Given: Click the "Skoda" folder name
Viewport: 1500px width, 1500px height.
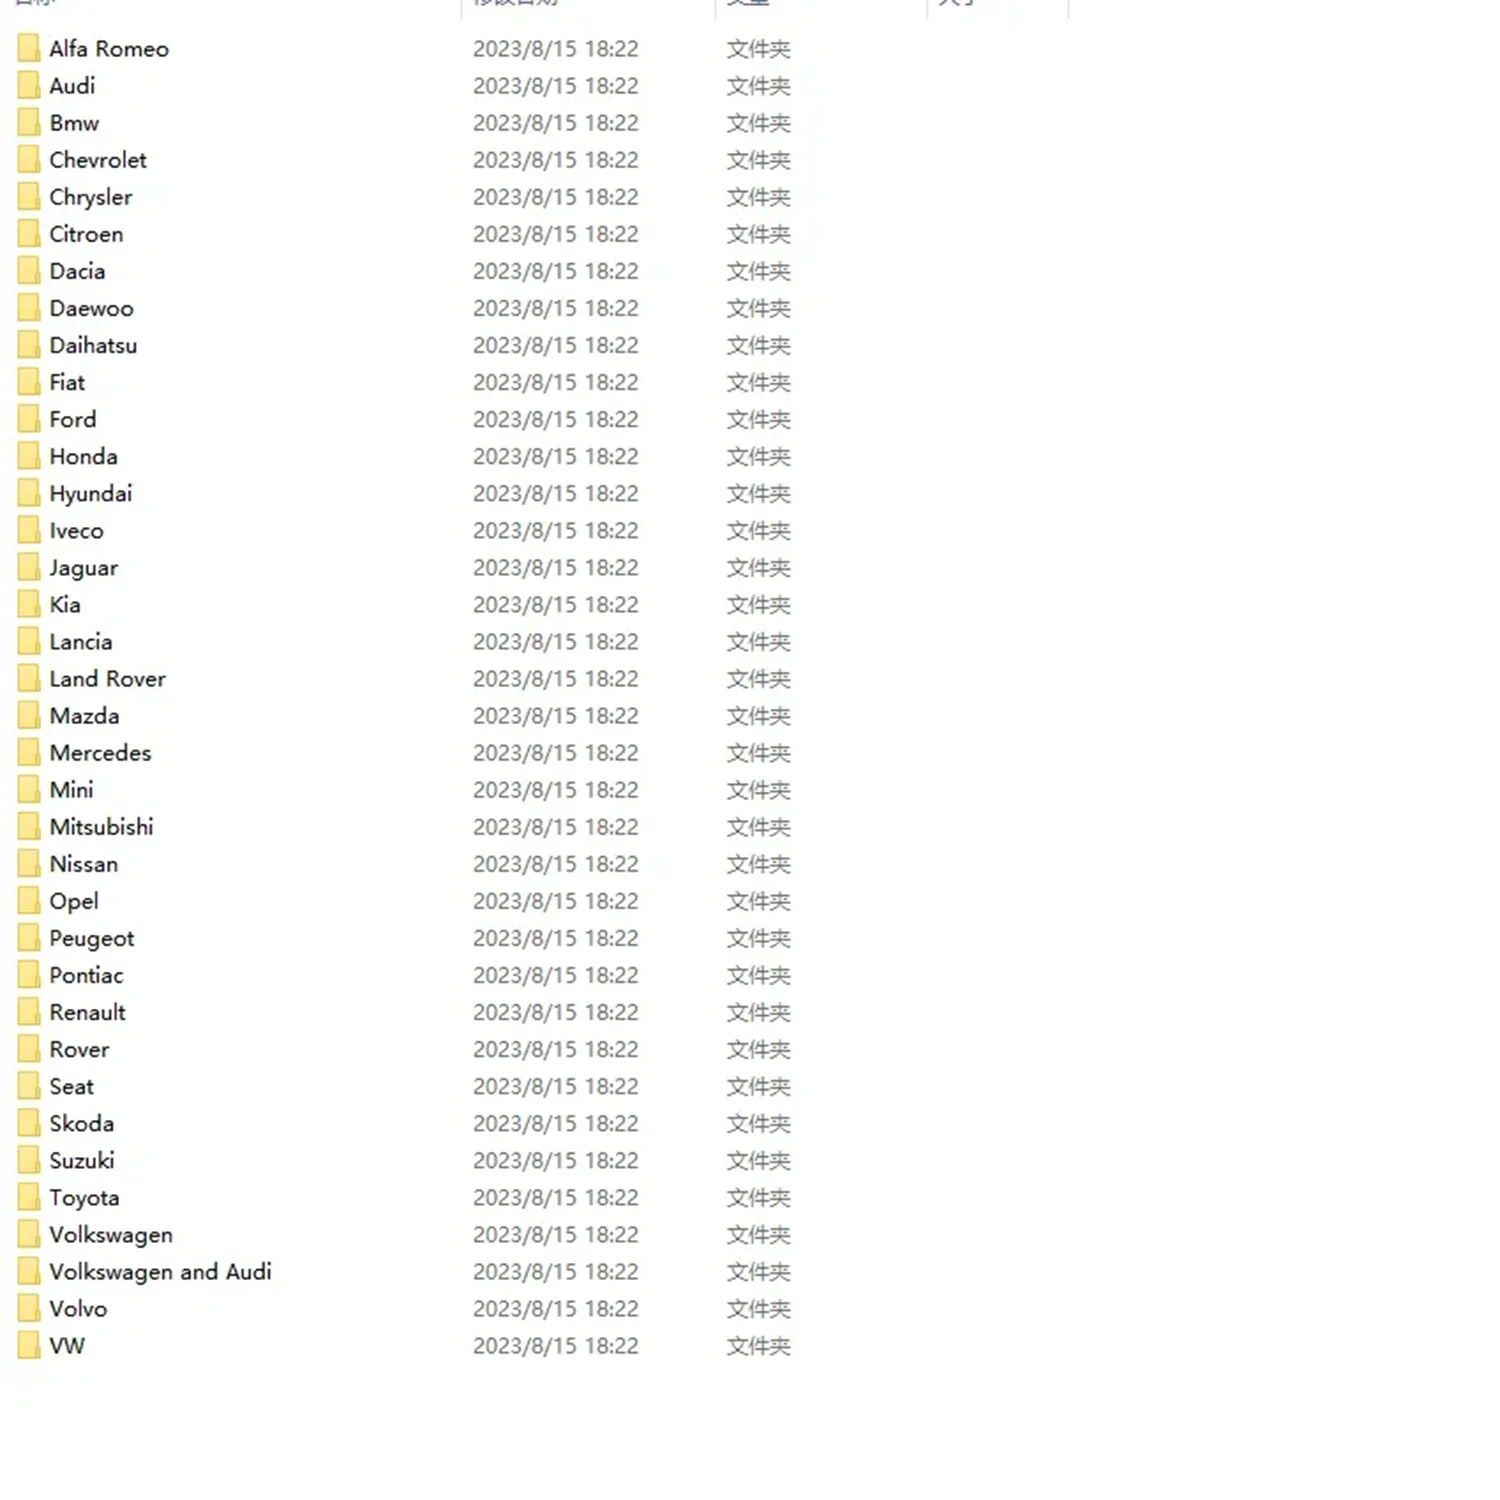Looking at the screenshot, I should click(x=82, y=1123).
